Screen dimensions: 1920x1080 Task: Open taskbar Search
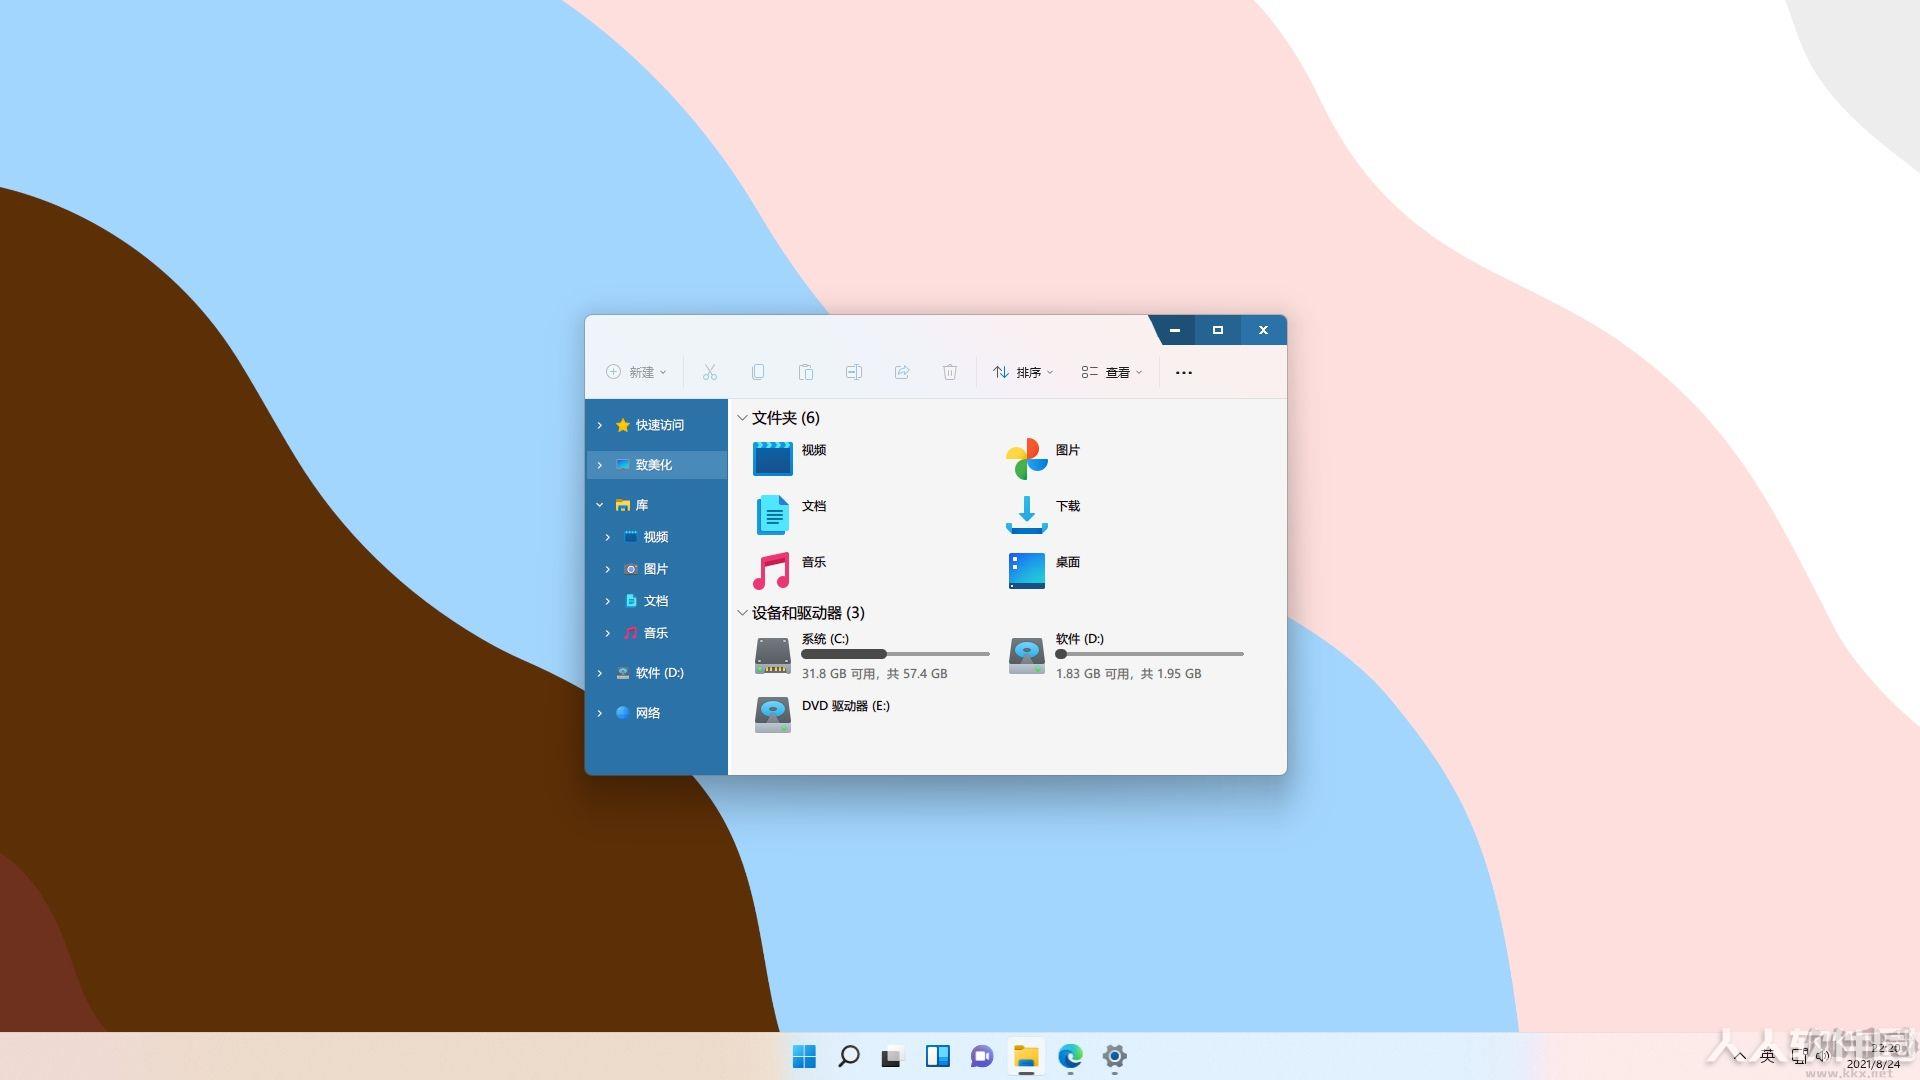[x=848, y=1056]
